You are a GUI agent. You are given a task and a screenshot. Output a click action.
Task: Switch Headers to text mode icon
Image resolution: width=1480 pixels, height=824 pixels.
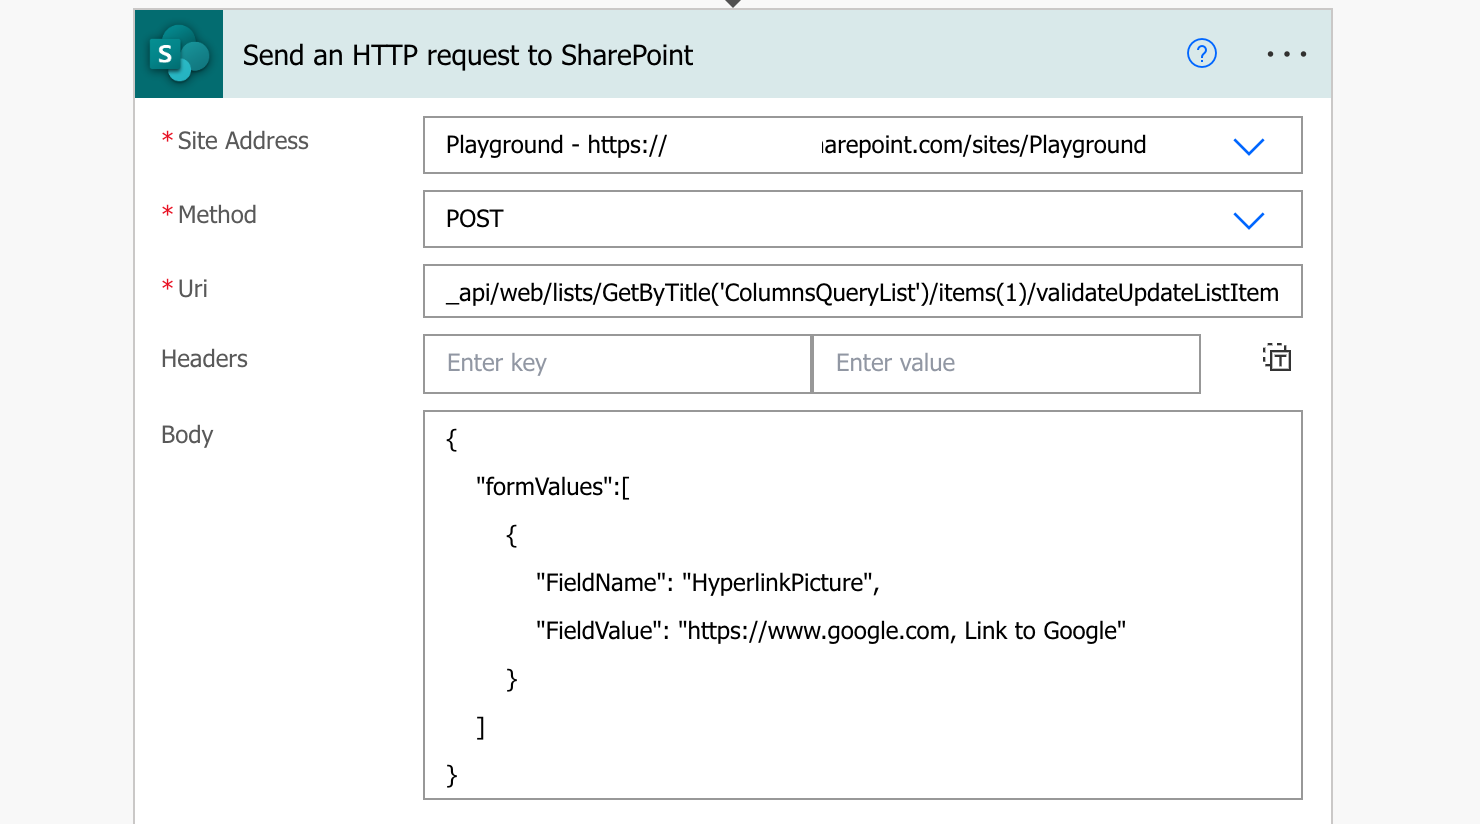pos(1277,357)
